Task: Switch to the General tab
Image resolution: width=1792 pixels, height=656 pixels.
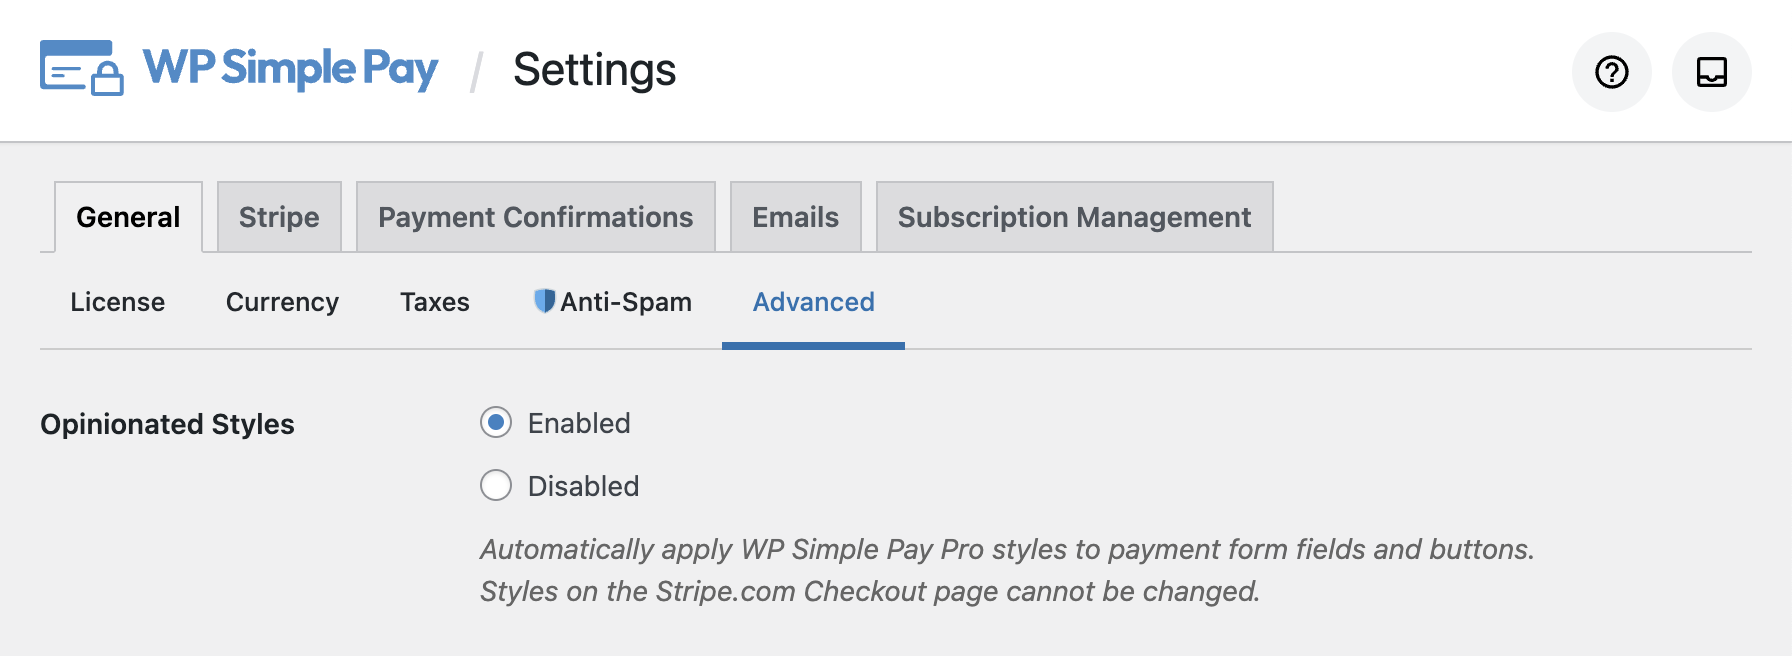Action: pyautogui.click(x=128, y=217)
